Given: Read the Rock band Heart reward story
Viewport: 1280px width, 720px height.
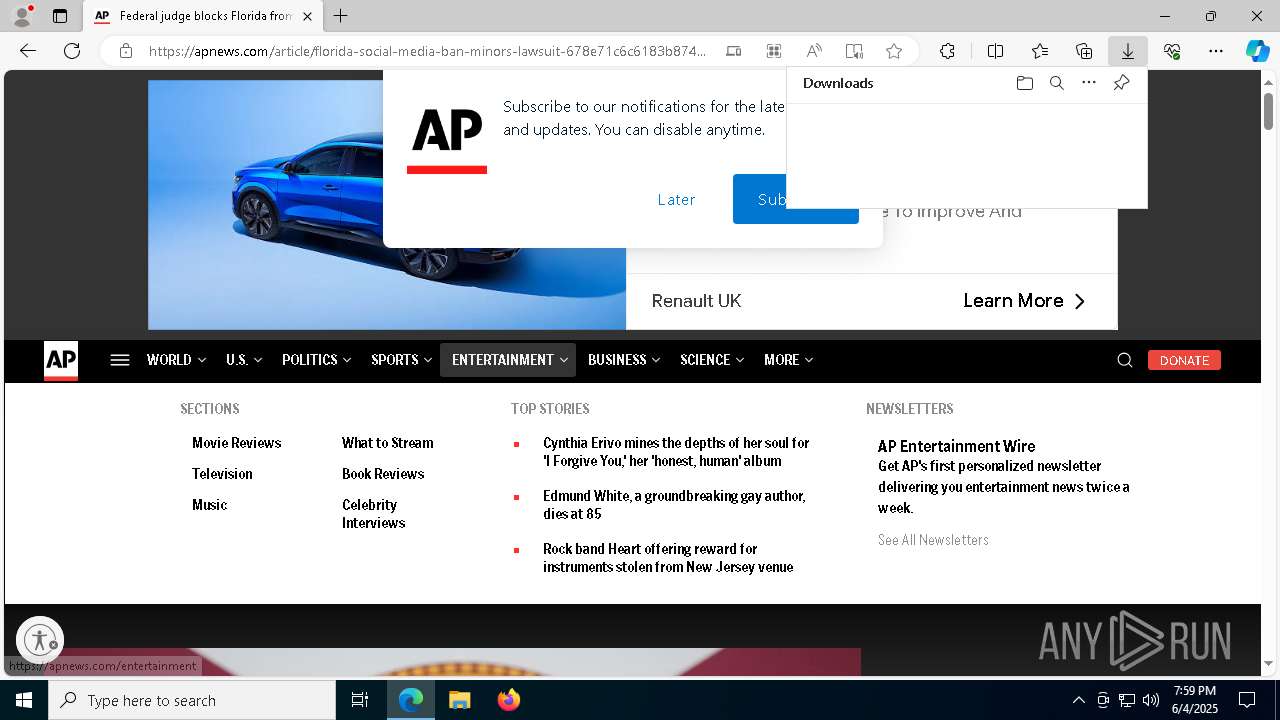Looking at the screenshot, I should tap(668, 558).
